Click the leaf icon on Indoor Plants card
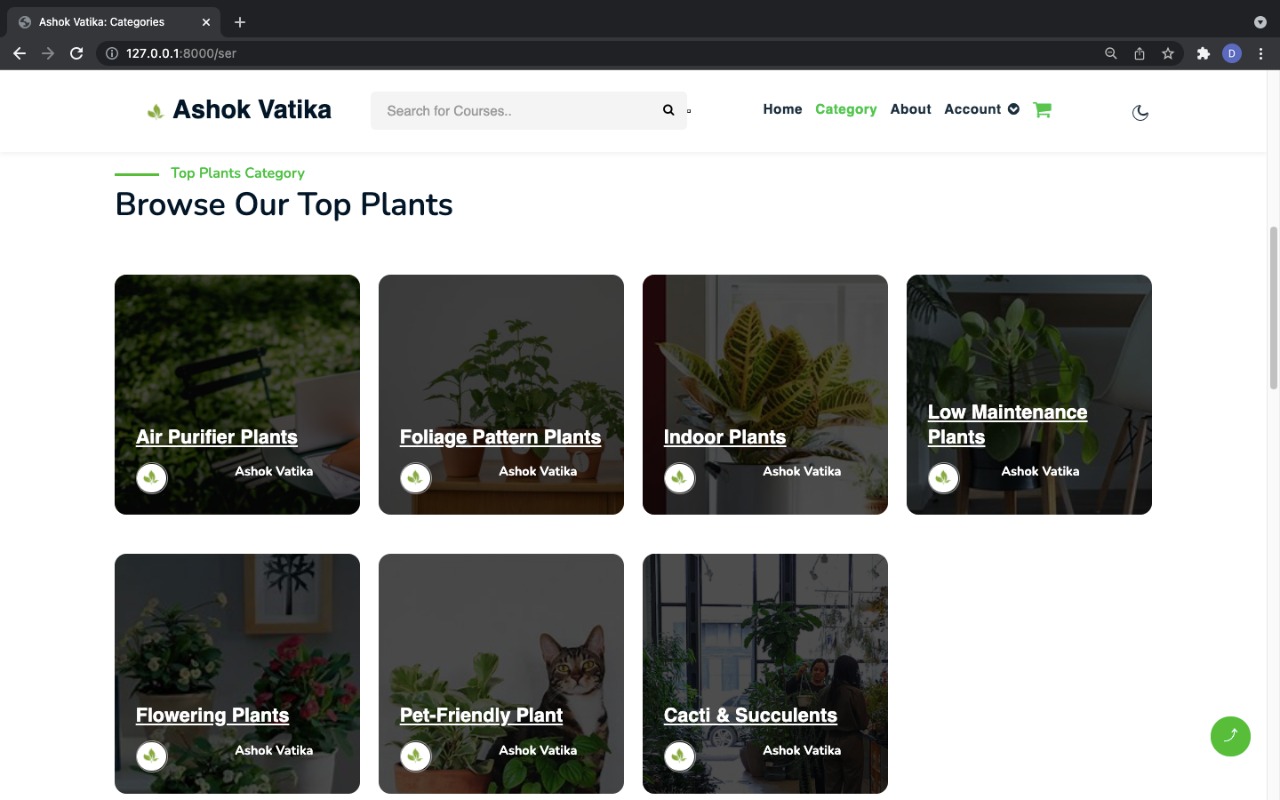The height and width of the screenshot is (800, 1280). pyautogui.click(x=679, y=478)
